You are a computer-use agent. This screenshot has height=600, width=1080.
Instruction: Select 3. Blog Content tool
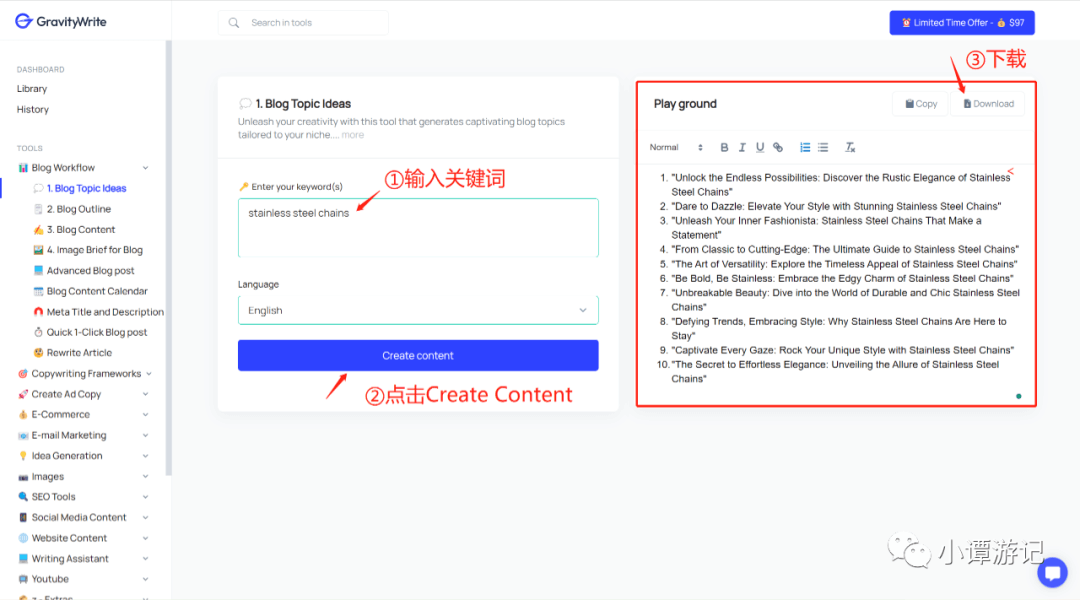point(81,229)
